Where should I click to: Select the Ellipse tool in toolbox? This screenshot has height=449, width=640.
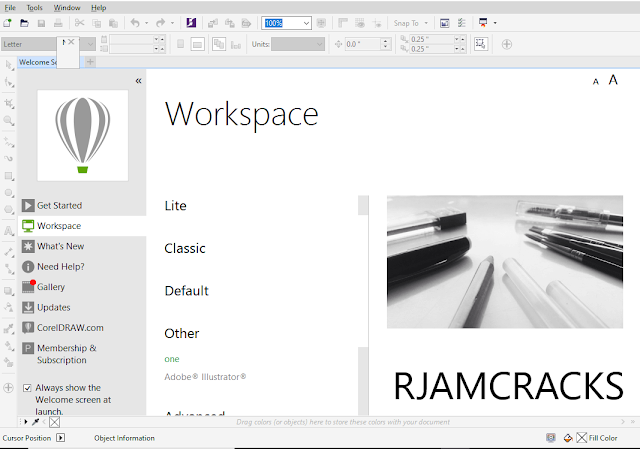(9, 193)
